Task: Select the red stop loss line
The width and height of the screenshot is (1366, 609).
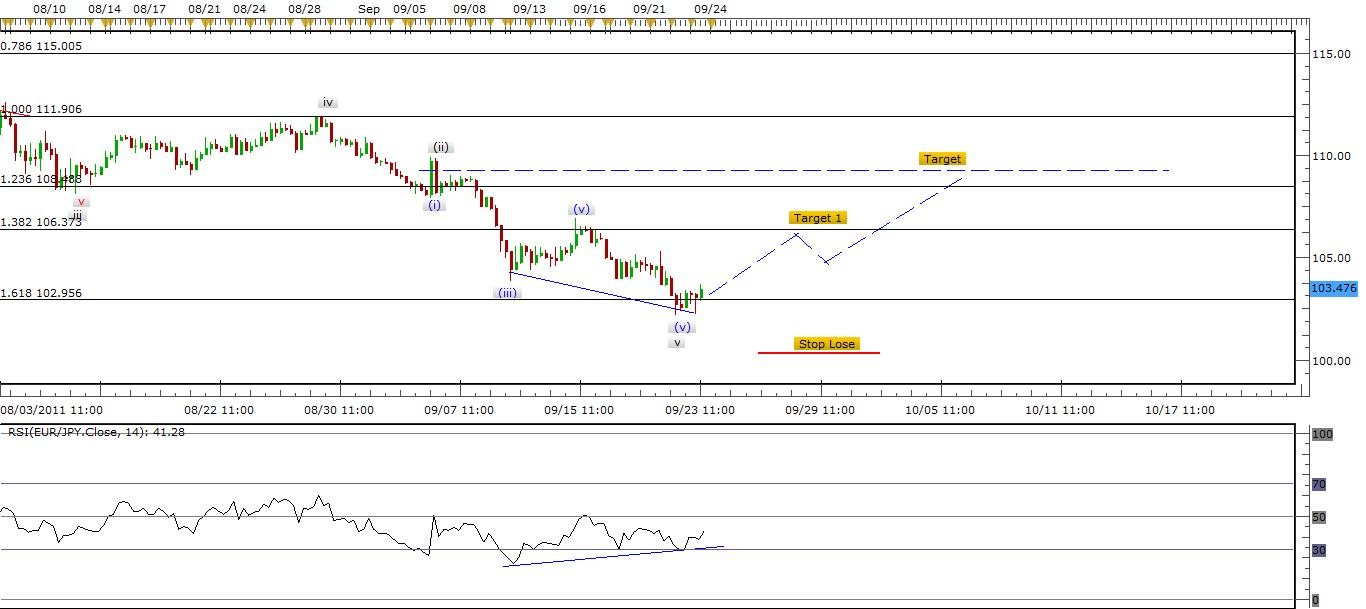Action: [818, 352]
